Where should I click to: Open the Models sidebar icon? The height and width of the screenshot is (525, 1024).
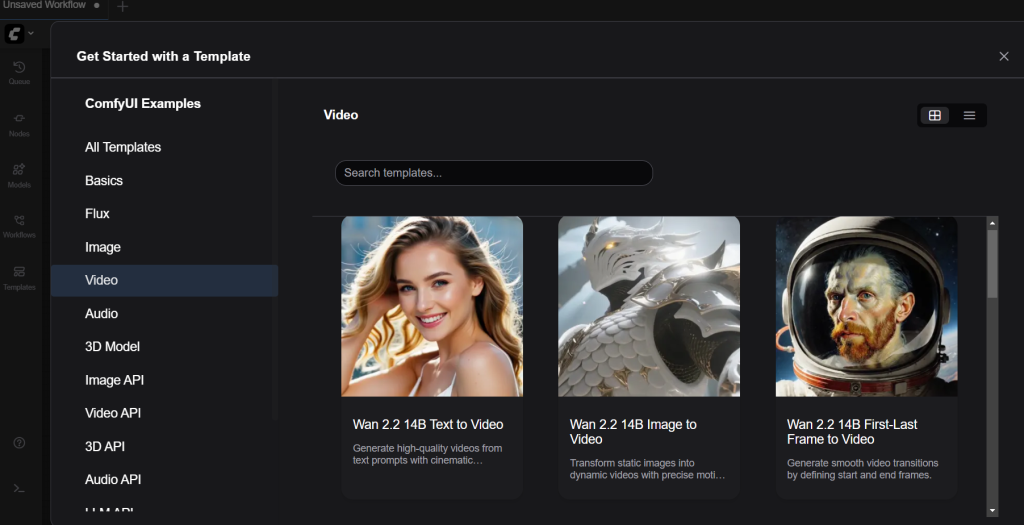click(19, 175)
